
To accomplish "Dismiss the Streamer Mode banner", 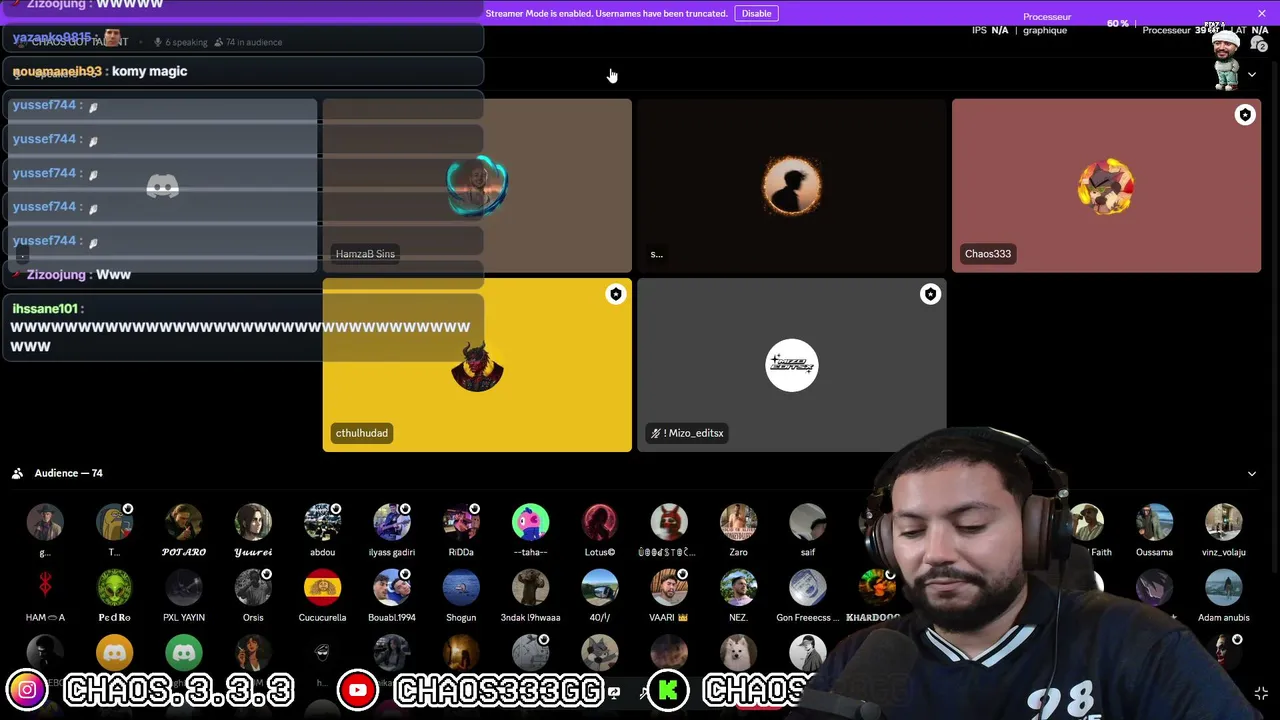I will [1262, 13].
